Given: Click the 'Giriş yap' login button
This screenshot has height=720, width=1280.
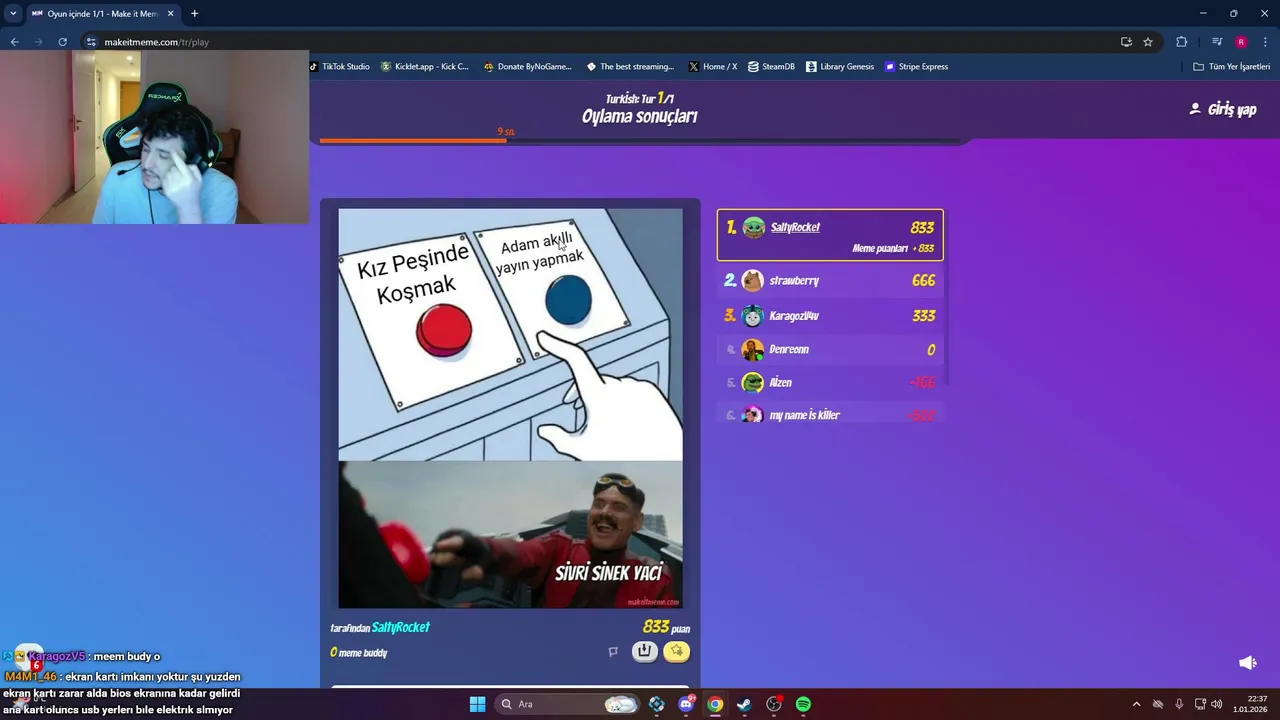Looking at the screenshot, I should [x=1222, y=109].
